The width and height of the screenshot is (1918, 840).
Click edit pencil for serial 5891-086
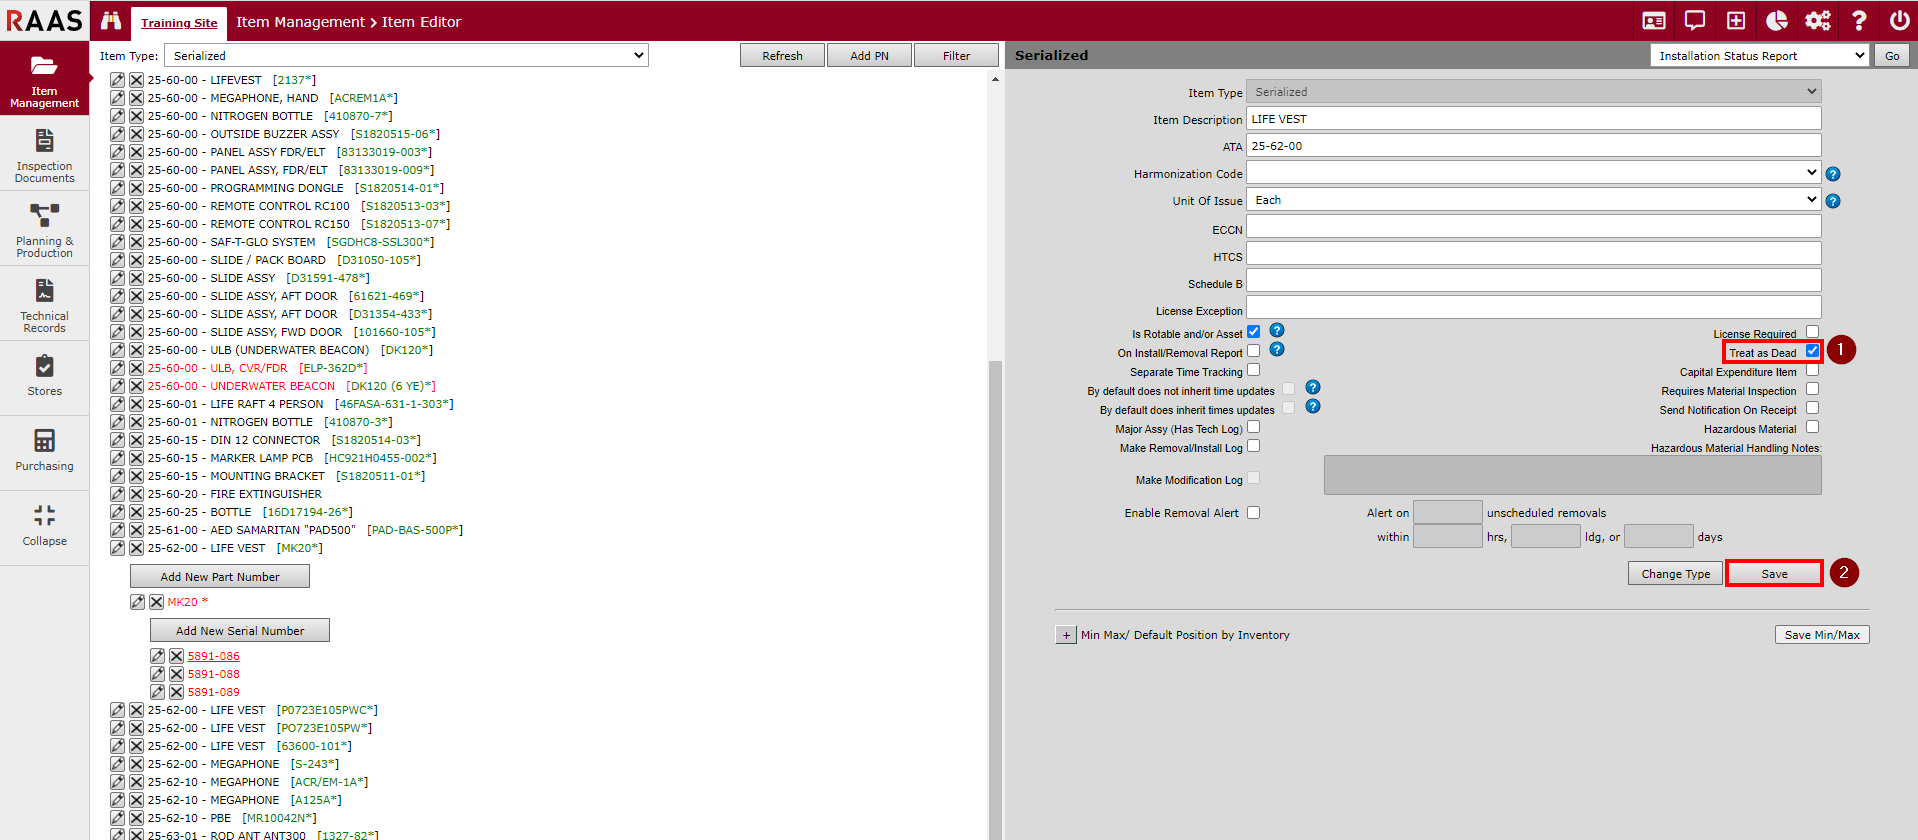tap(157, 656)
